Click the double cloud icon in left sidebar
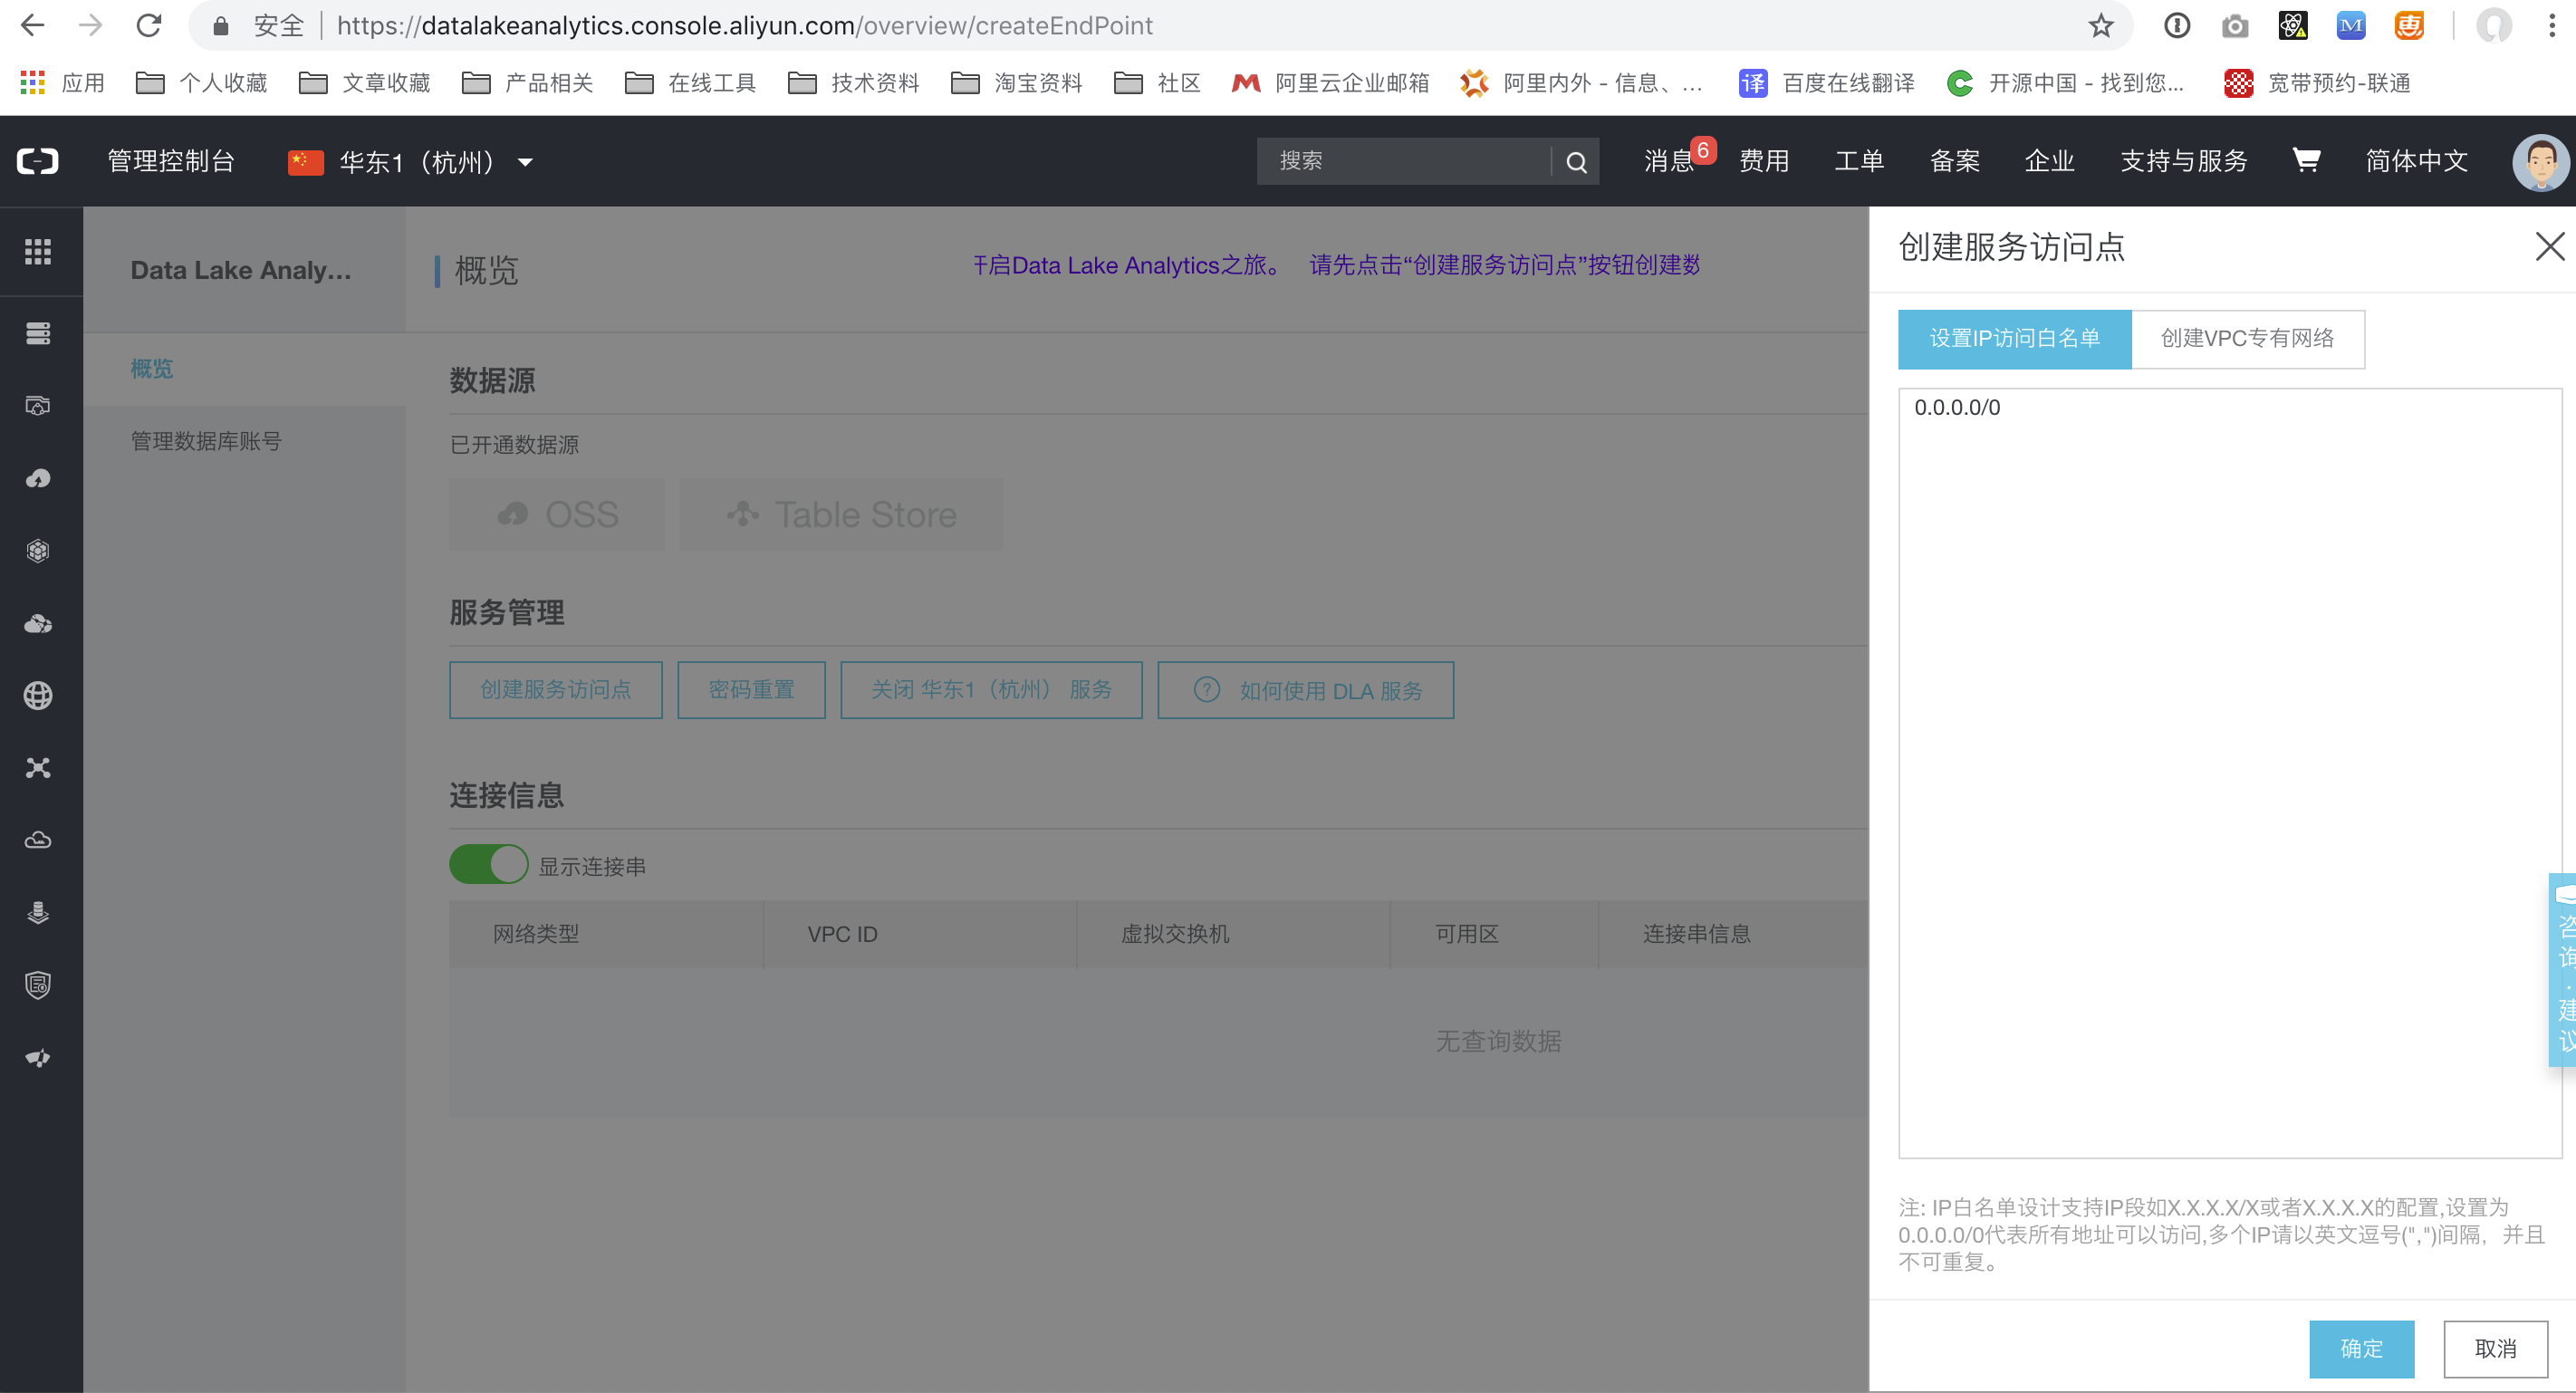 (x=38, y=624)
